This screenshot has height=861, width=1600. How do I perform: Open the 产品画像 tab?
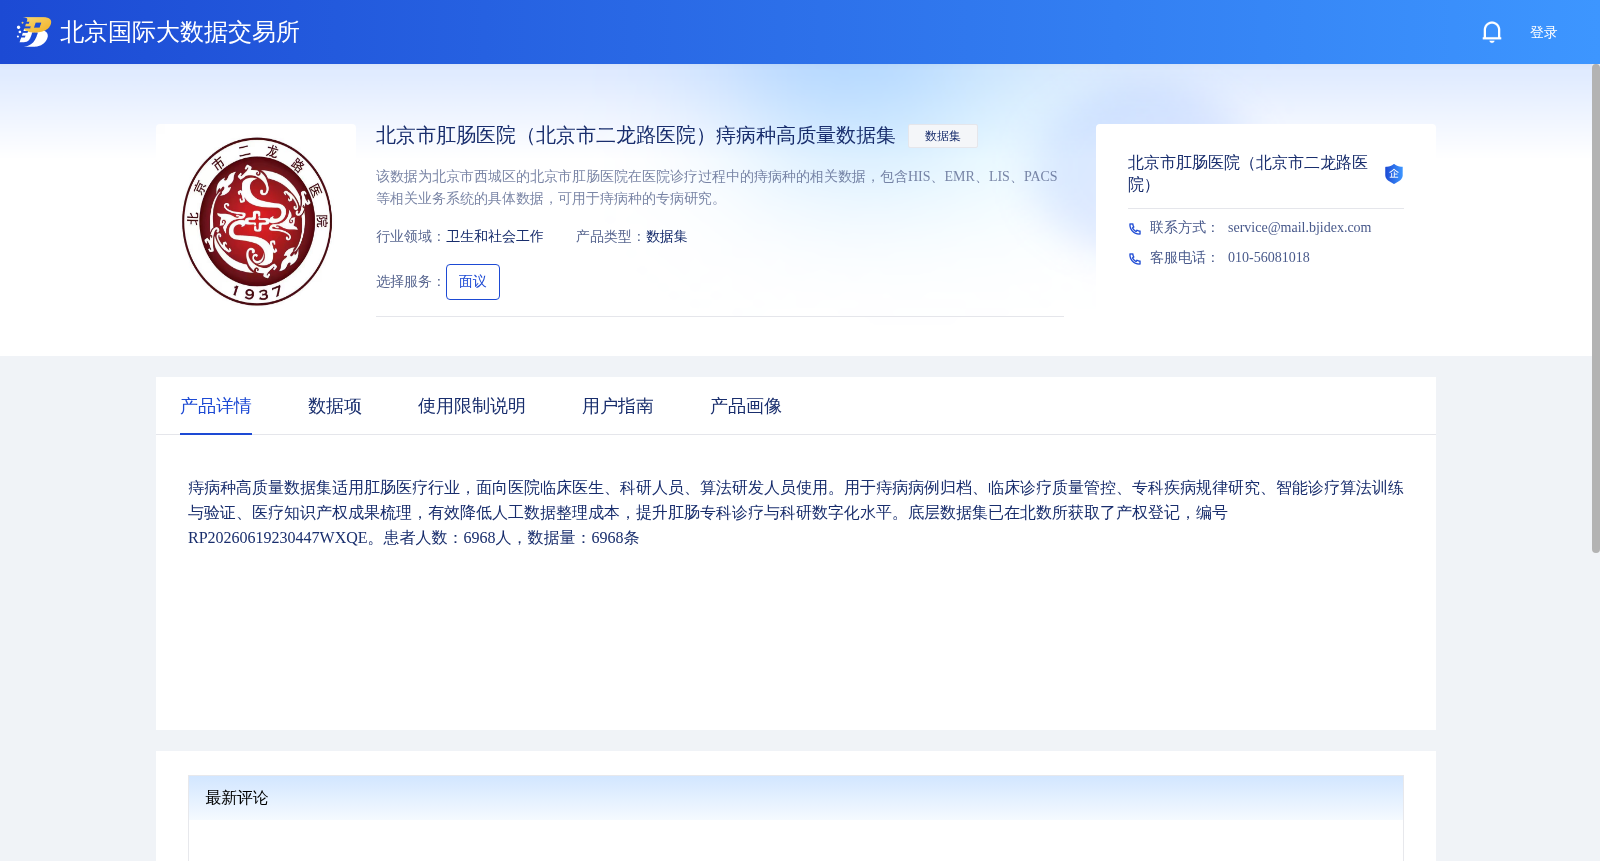pyautogui.click(x=746, y=406)
